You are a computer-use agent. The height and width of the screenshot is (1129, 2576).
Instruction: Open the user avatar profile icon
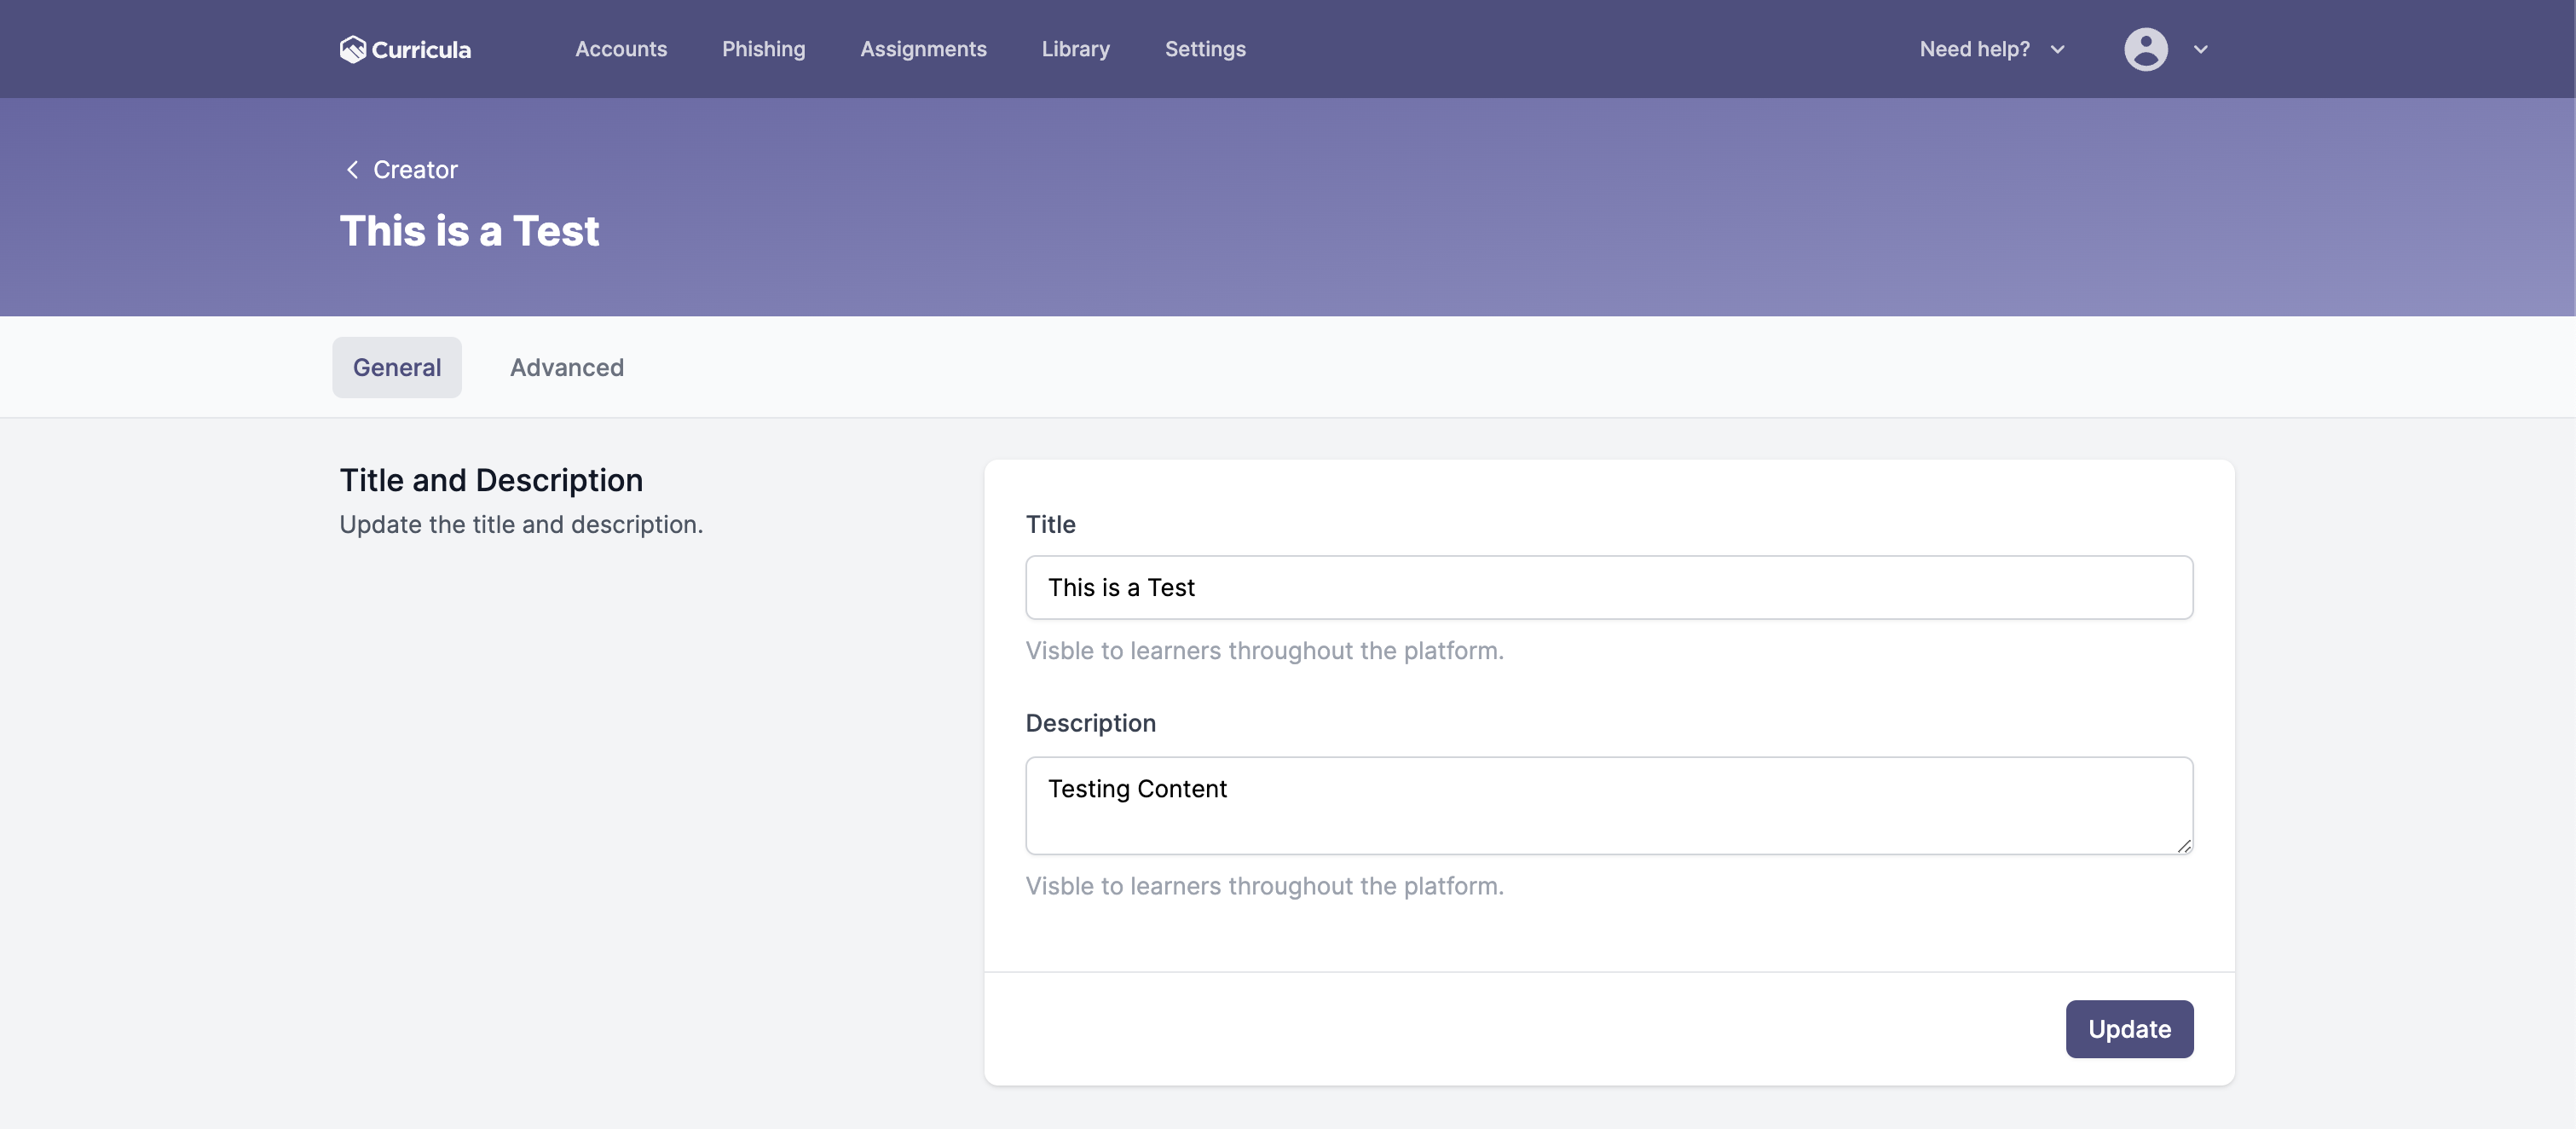pyautogui.click(x=2146, y=49)
